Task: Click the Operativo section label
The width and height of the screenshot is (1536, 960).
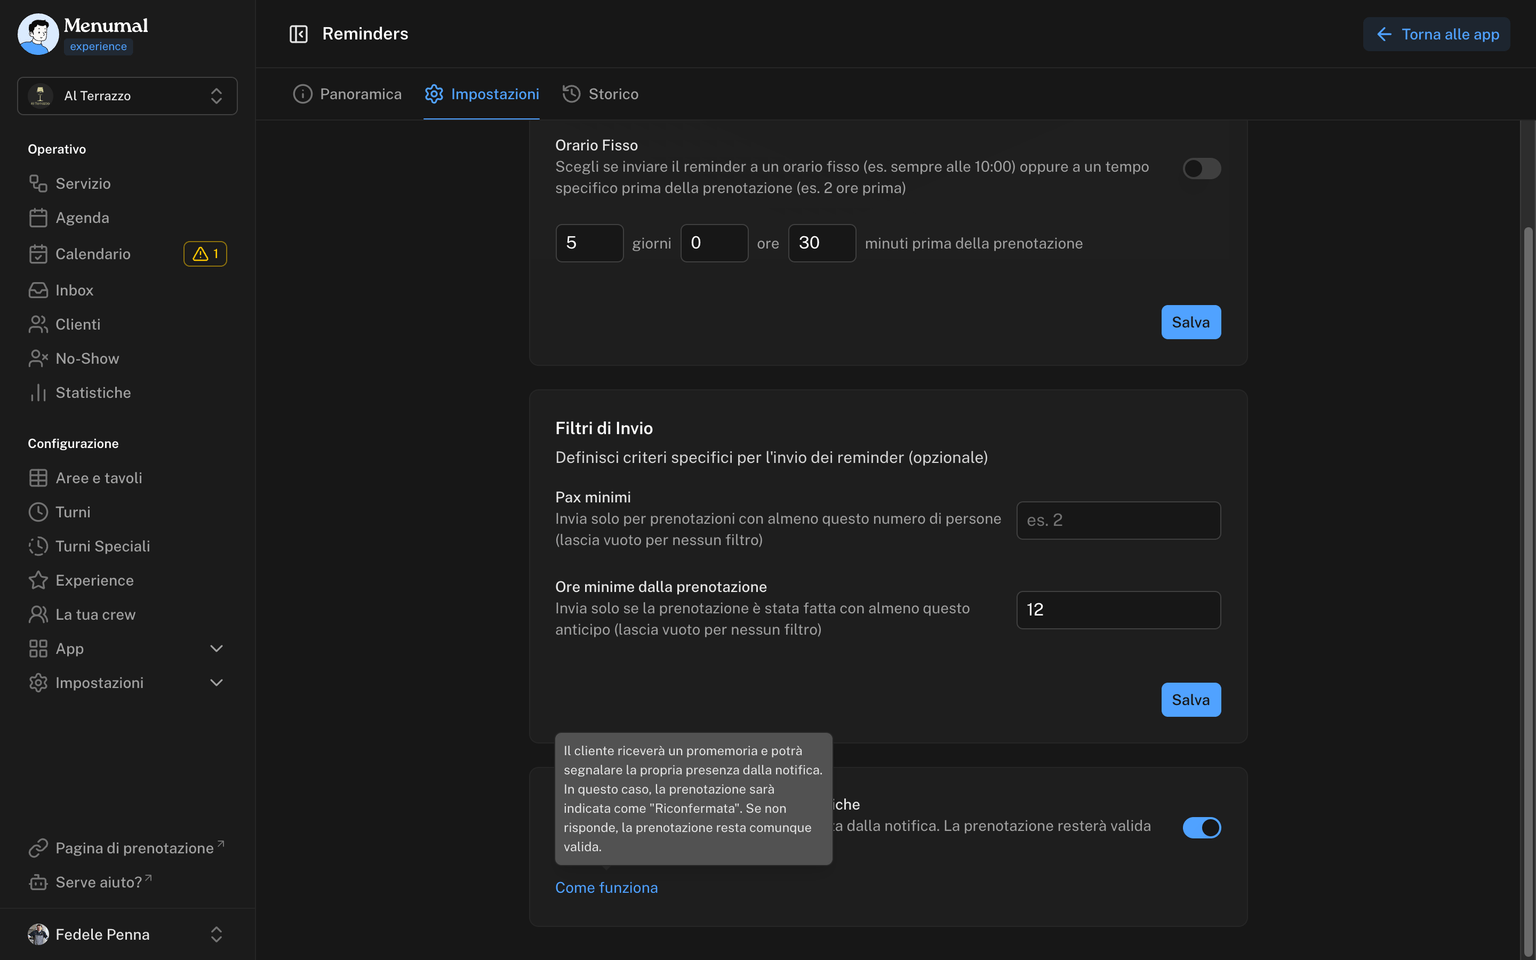Action: (x=57, y=149)
